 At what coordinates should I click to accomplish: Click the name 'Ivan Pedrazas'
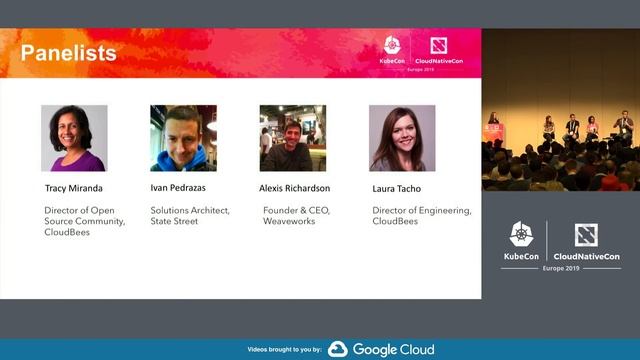tap(178, 188)
